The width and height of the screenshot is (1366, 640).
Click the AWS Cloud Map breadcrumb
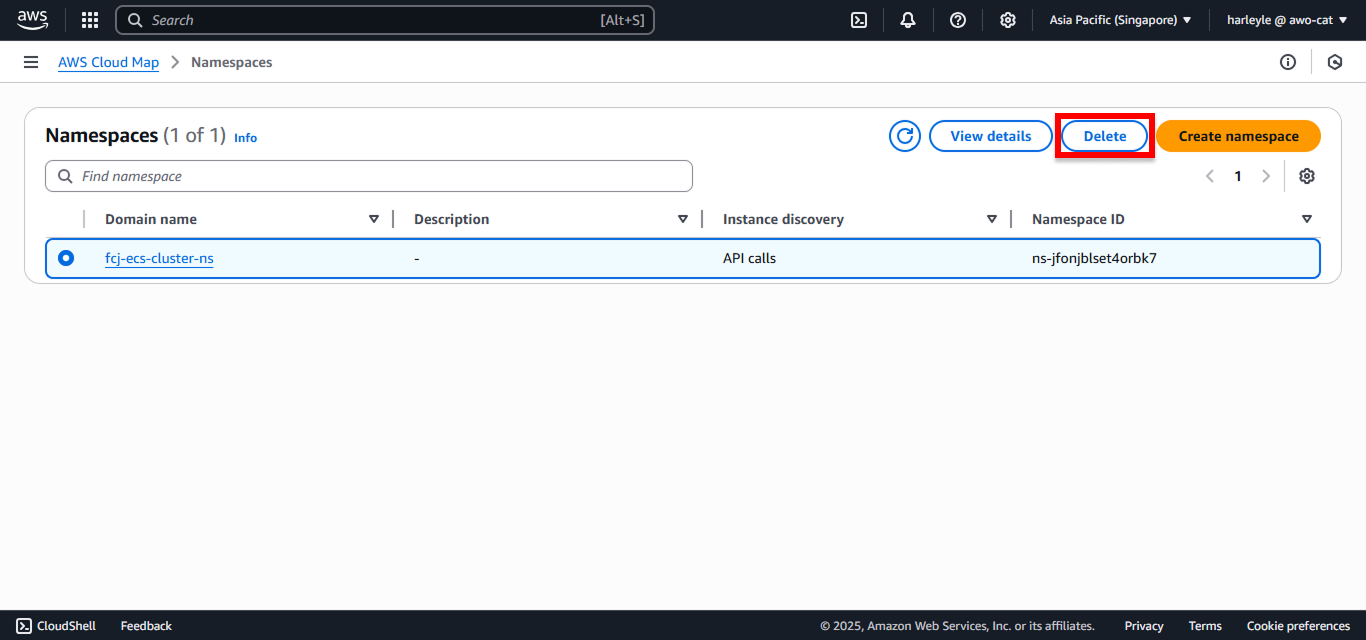coord(108,62)
